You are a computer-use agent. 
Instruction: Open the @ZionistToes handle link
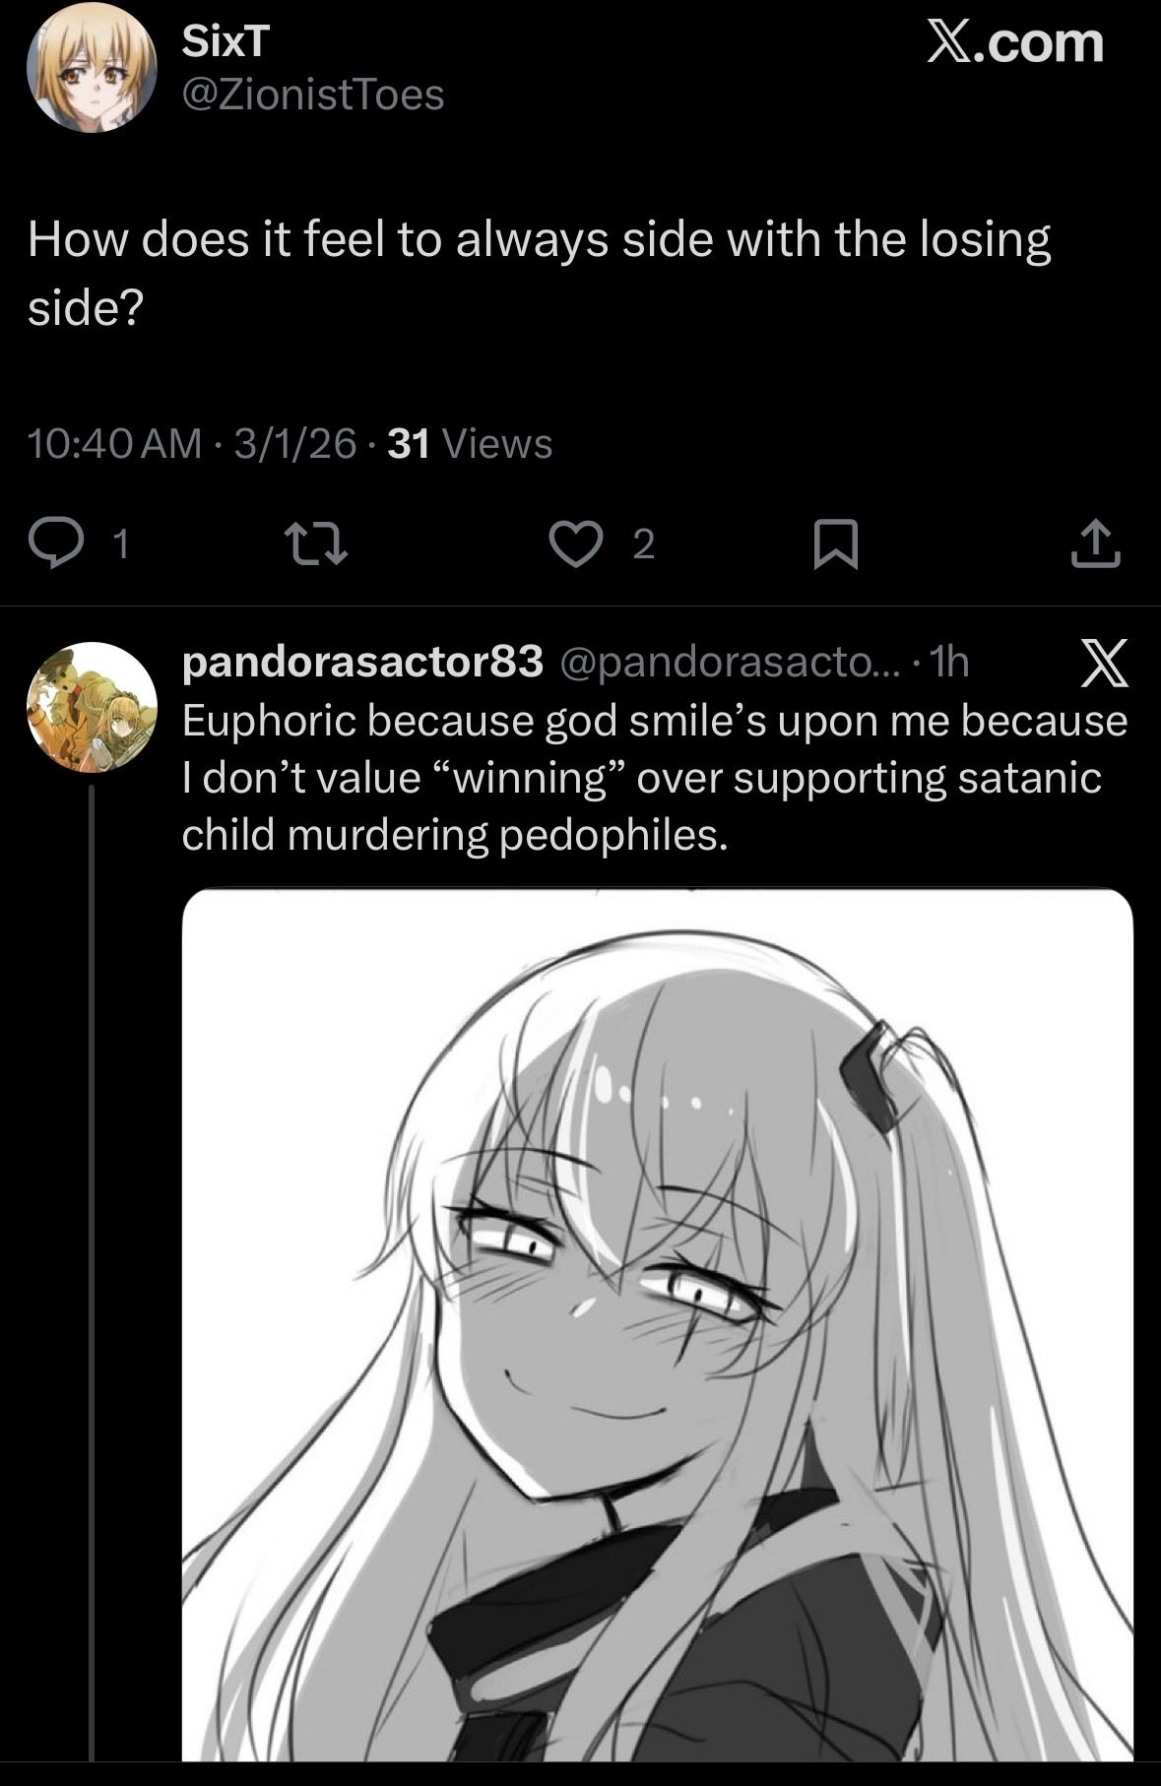click(313, 95)
